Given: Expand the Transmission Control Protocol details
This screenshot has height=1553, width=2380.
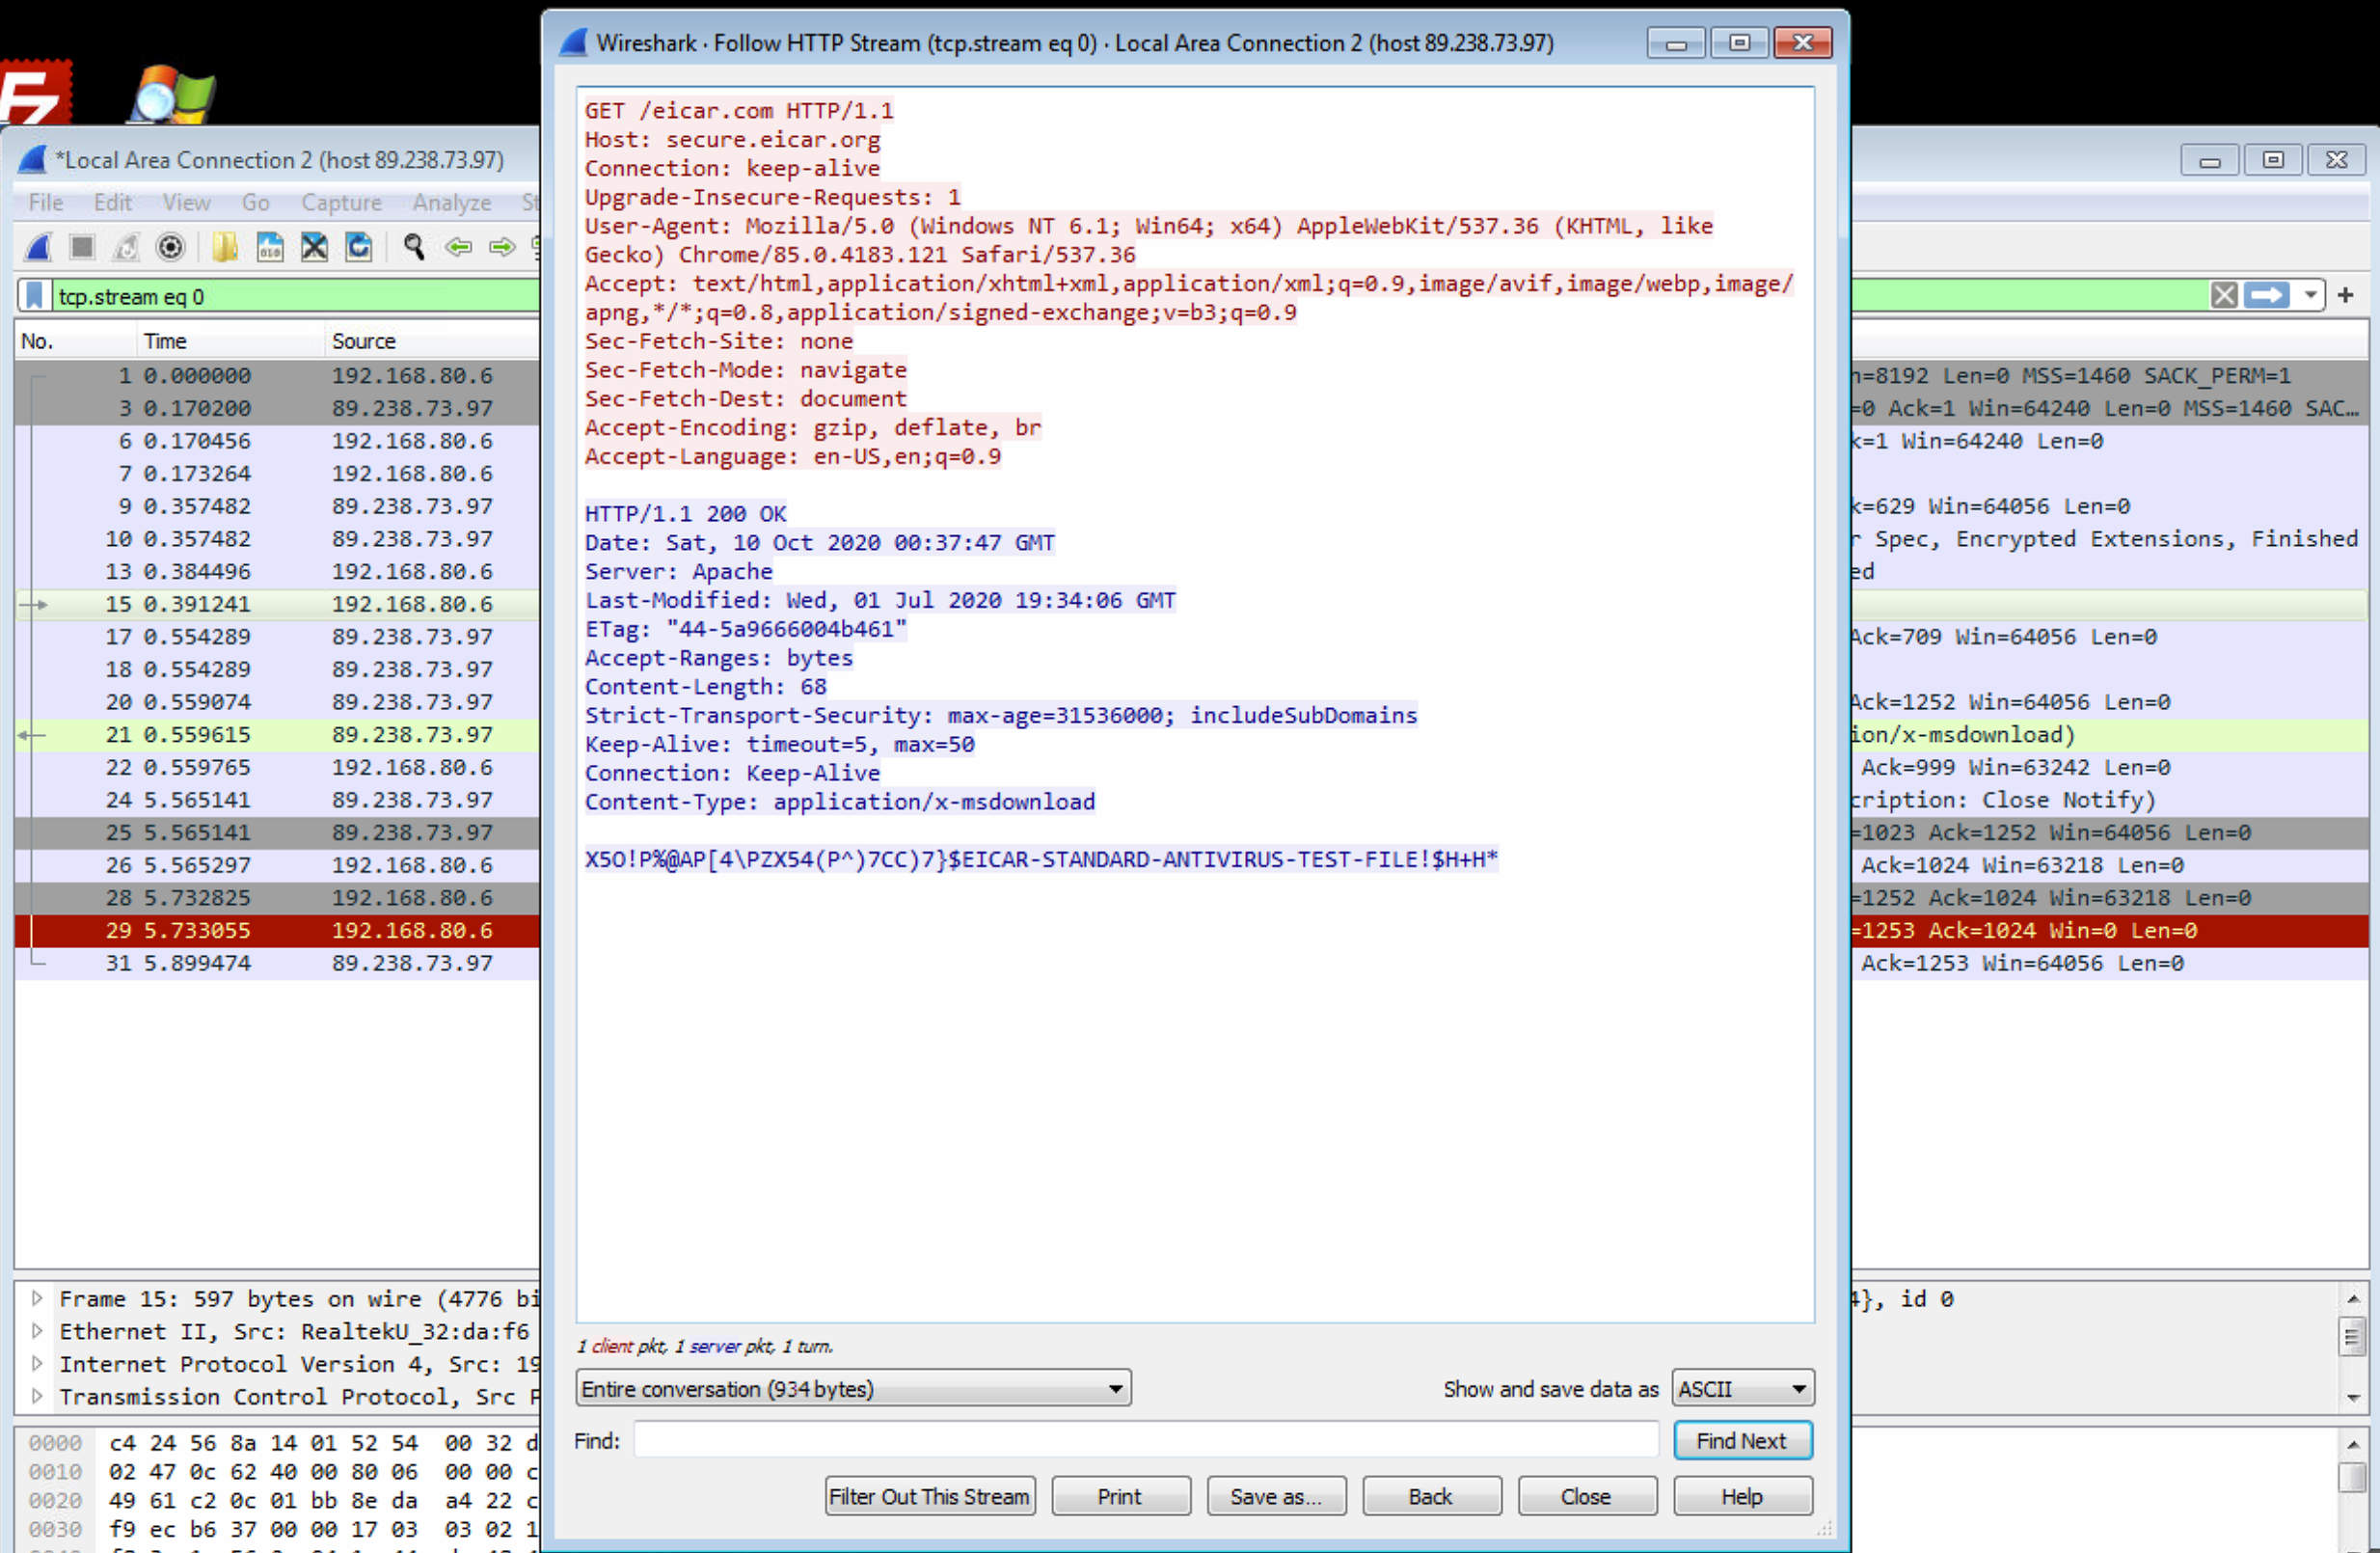Looking at the screenshot, I should click(37, 1396).
